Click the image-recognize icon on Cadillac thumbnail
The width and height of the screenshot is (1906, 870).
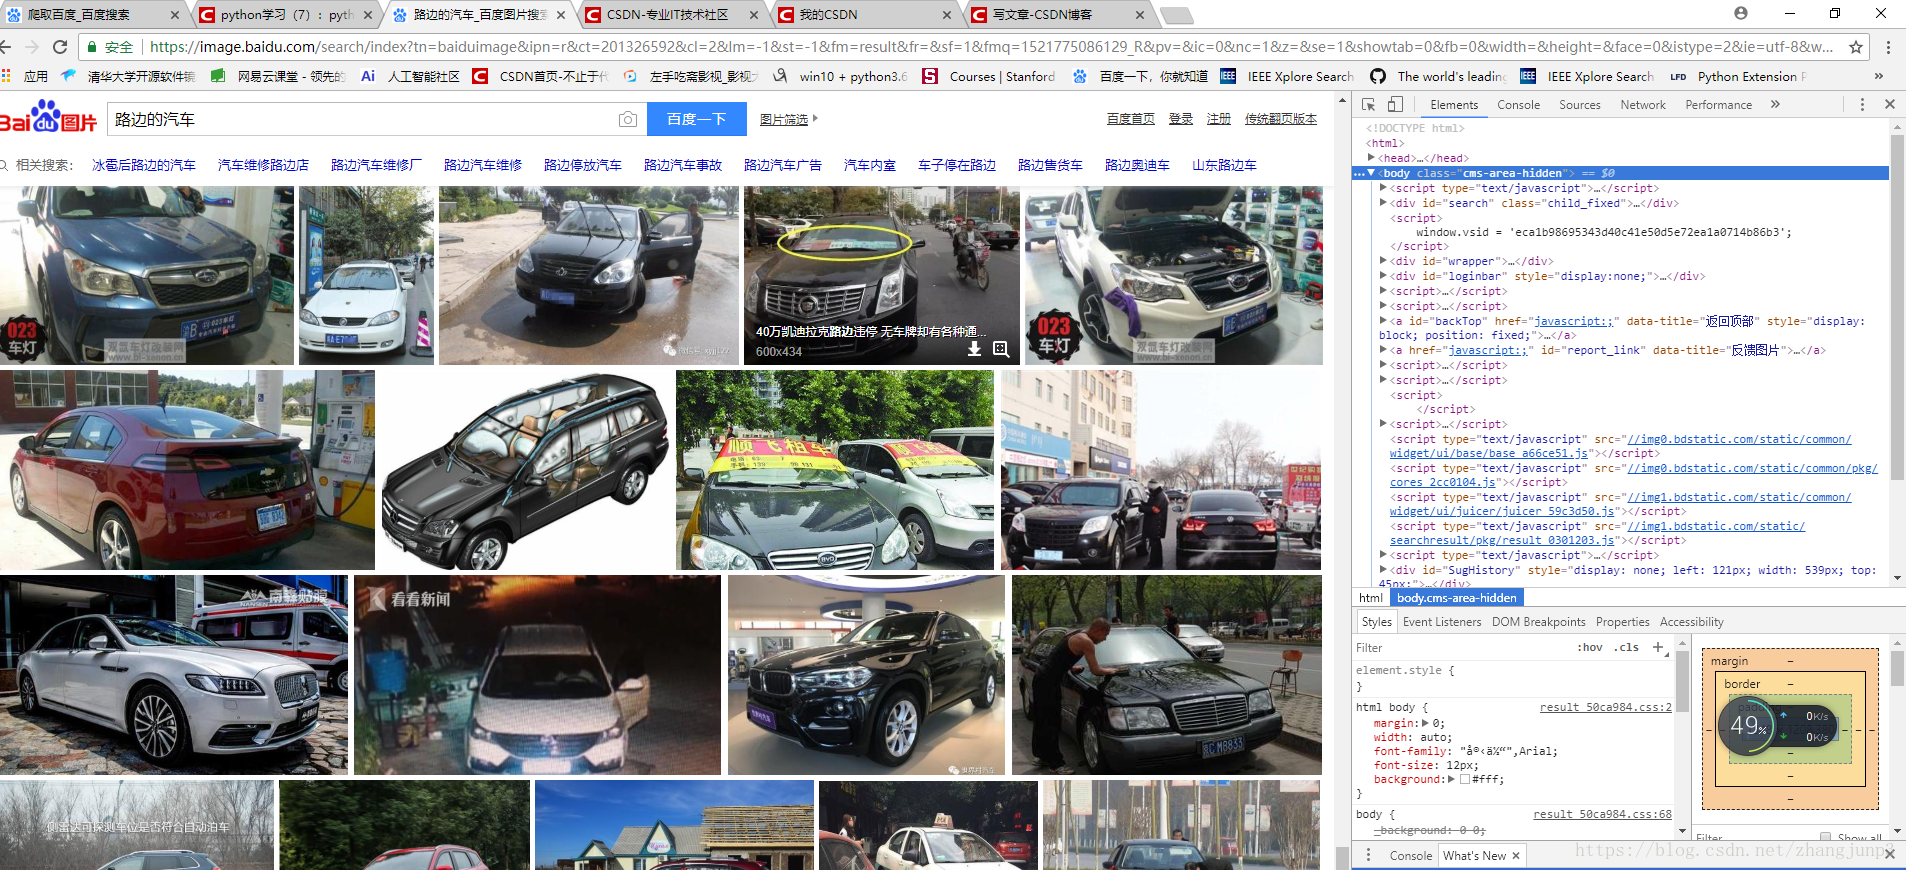pyautogui.click(x=1001, y=349)
